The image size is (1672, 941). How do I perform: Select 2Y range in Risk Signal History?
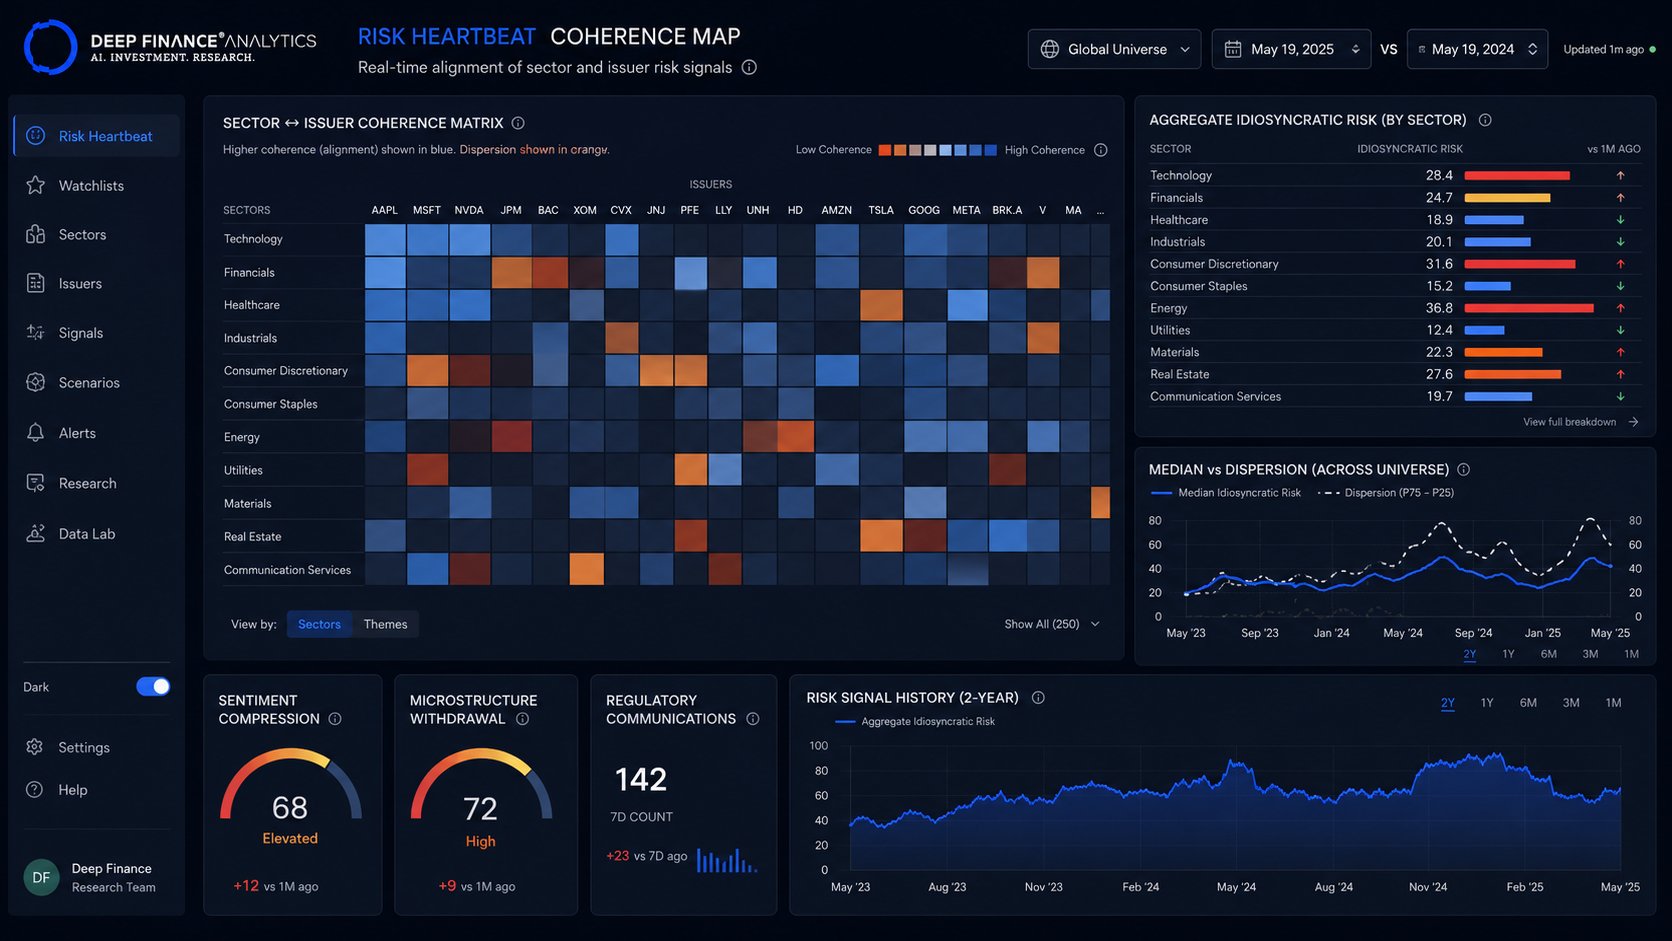click(x=1447, y=703)
